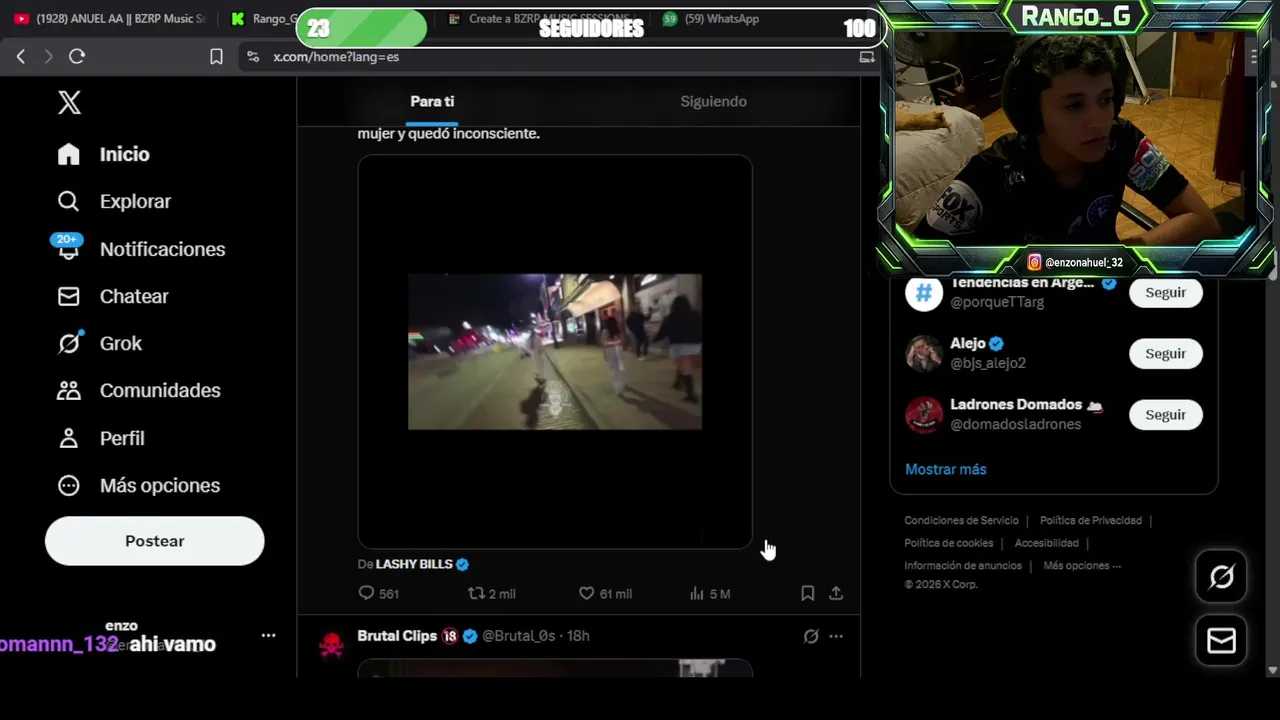This screenshot has width=1280, height=720.
Task: Reload the browser page
Action: 77,57
